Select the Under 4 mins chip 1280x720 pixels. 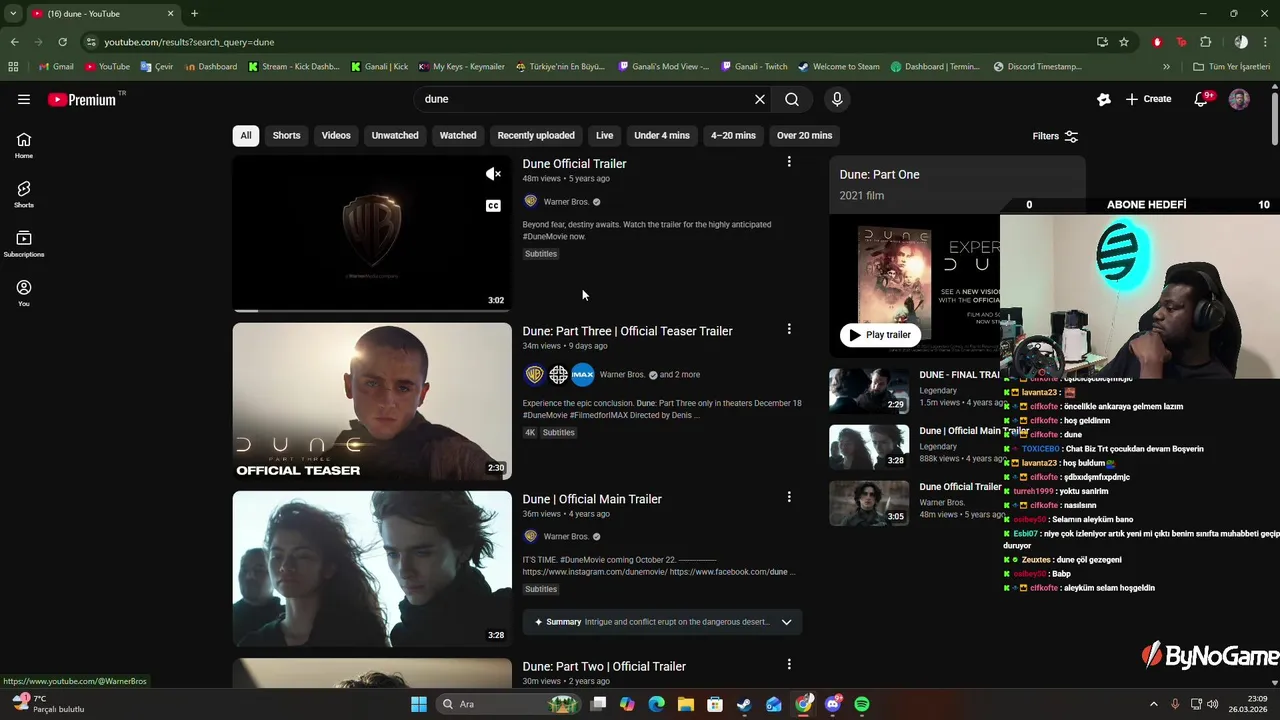(x=662, y=135)
